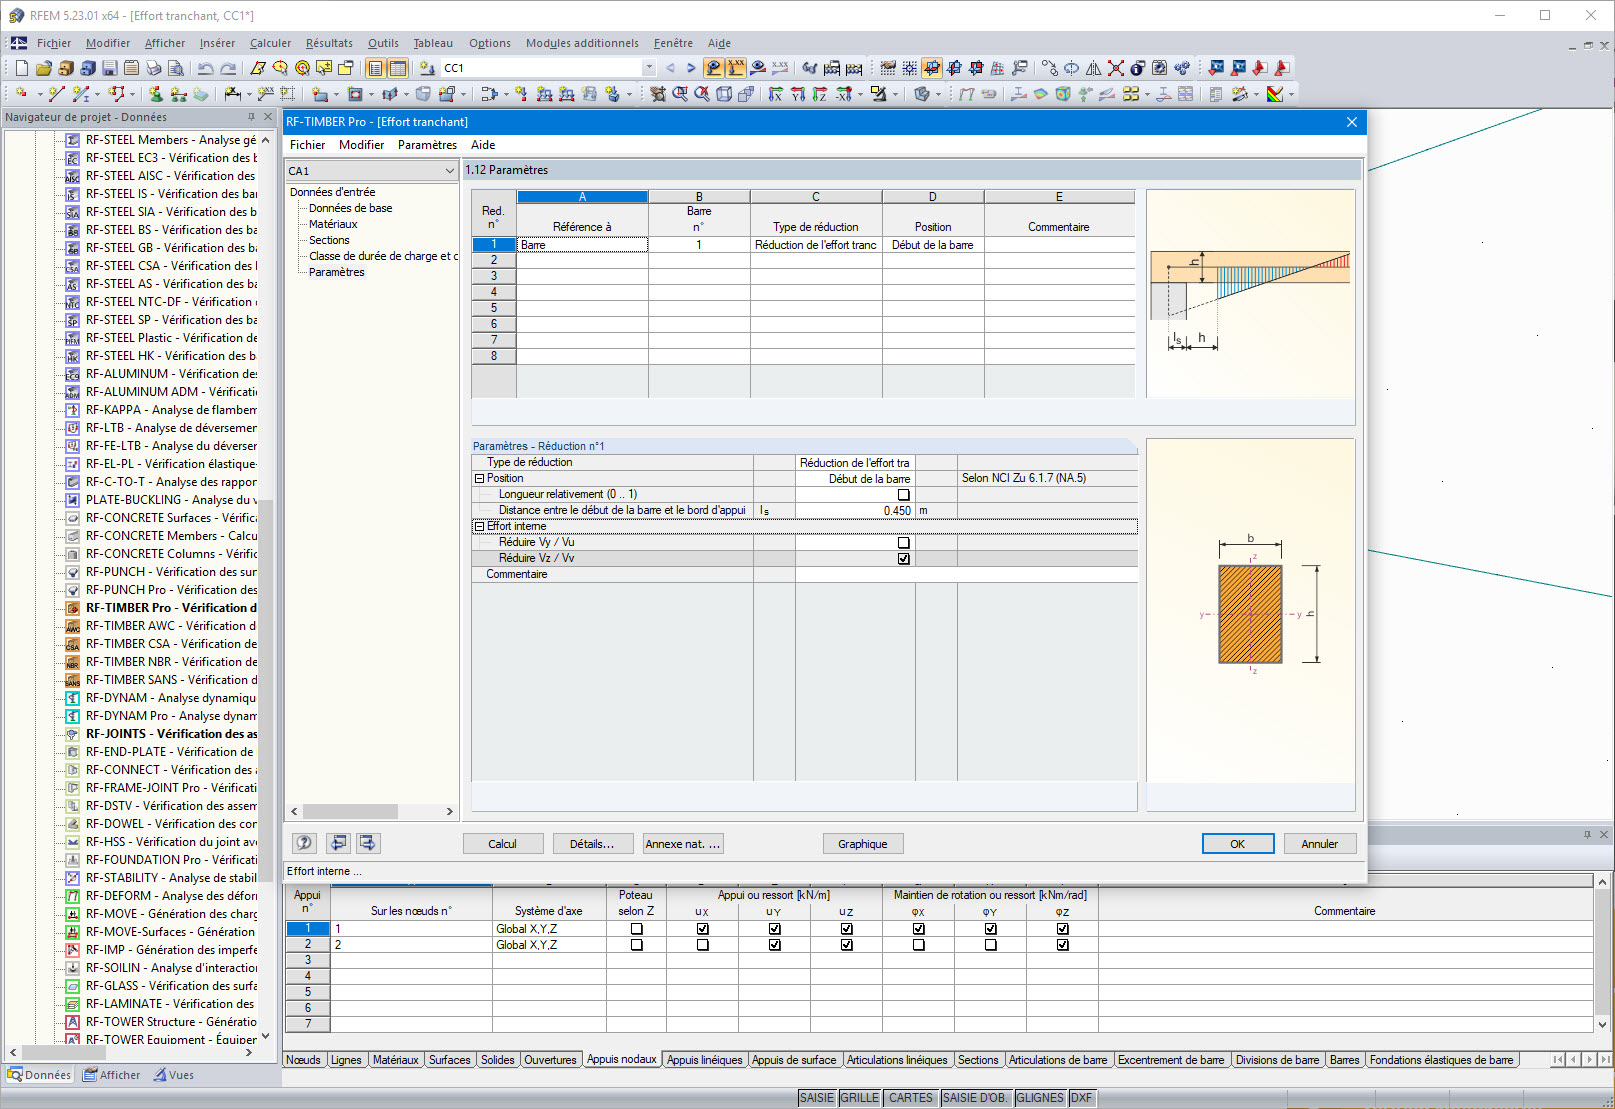Open the Calculer menu in RFEM

(x=270, y=43)
